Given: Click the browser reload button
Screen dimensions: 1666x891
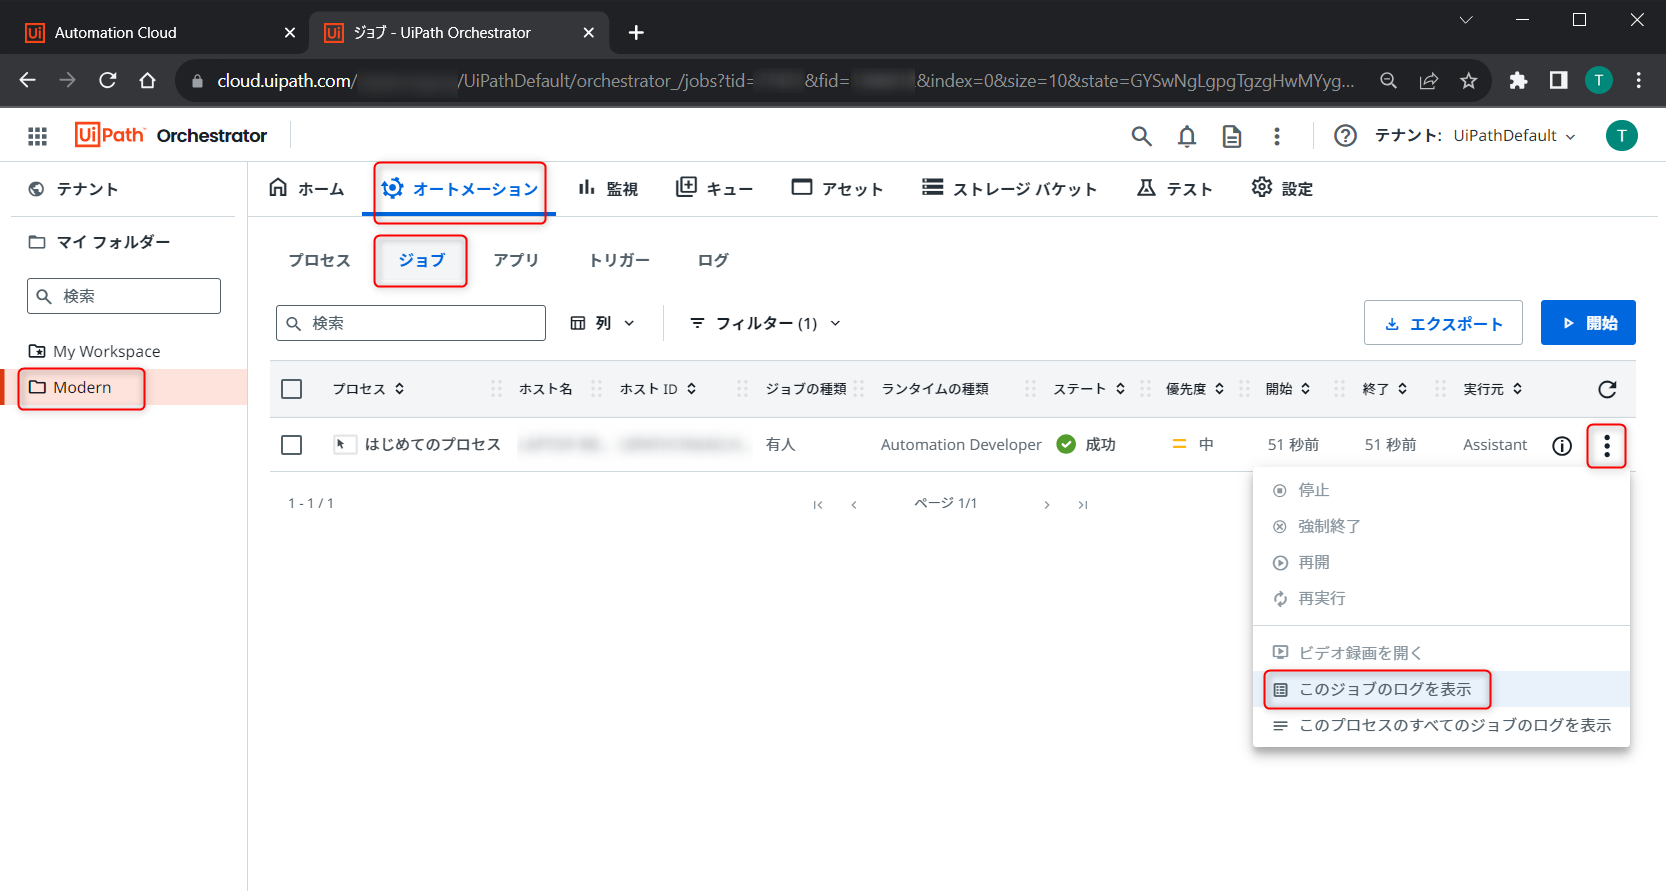Looking at the screenshot, I should click(108, 80).
